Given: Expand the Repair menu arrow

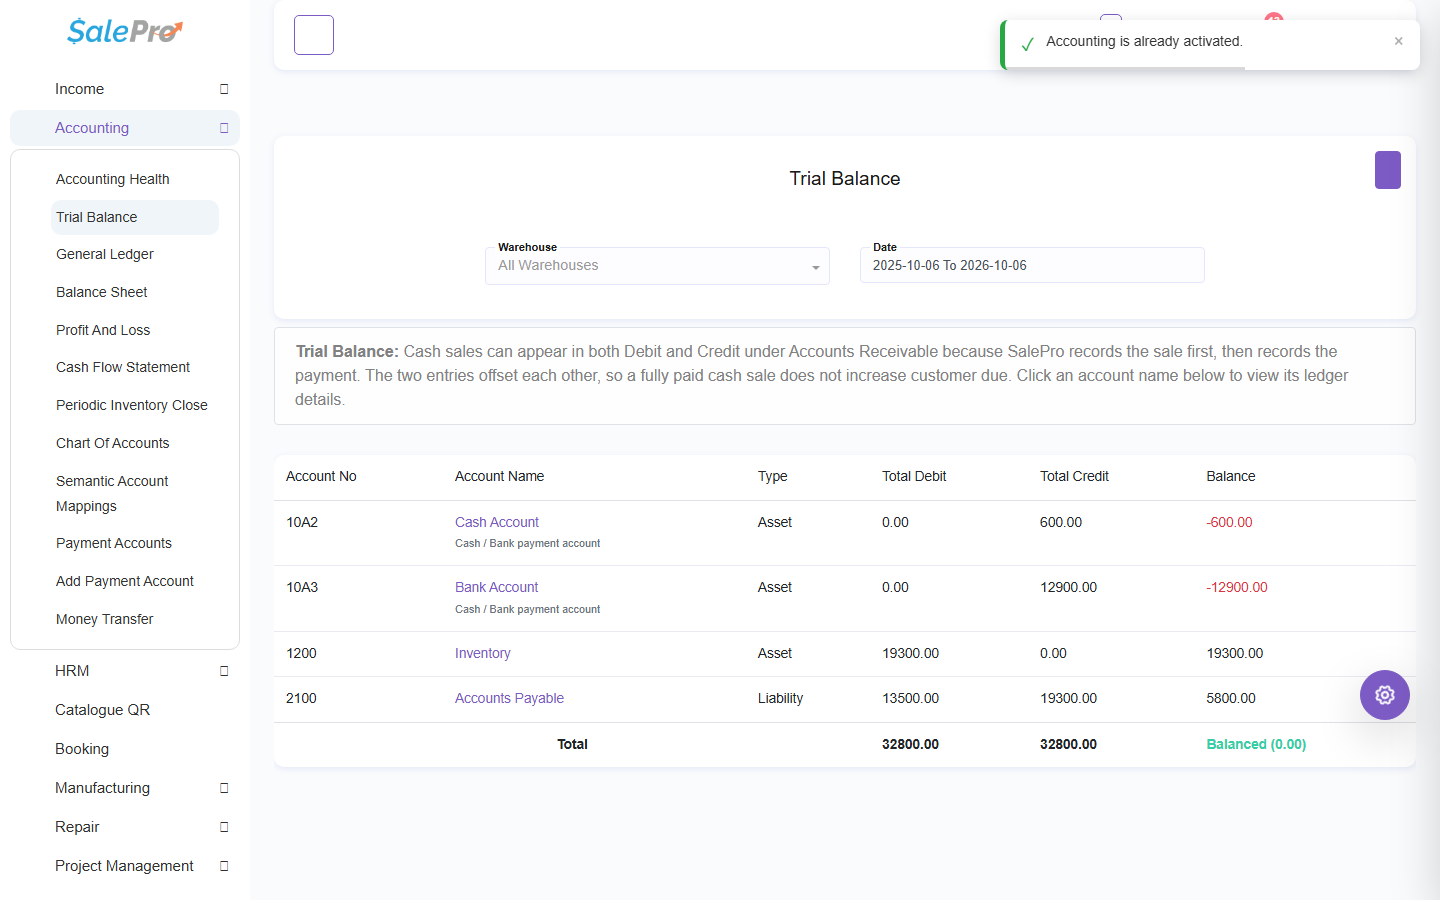Looking at the screenshot, I should click(224, 827).
